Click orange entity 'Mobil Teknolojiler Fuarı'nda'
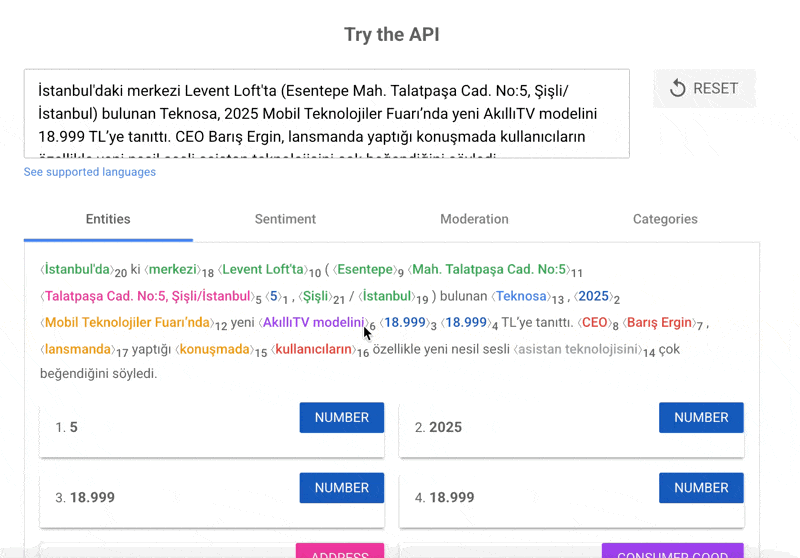This screenshot has height=558, width=800. click(128, 323)
